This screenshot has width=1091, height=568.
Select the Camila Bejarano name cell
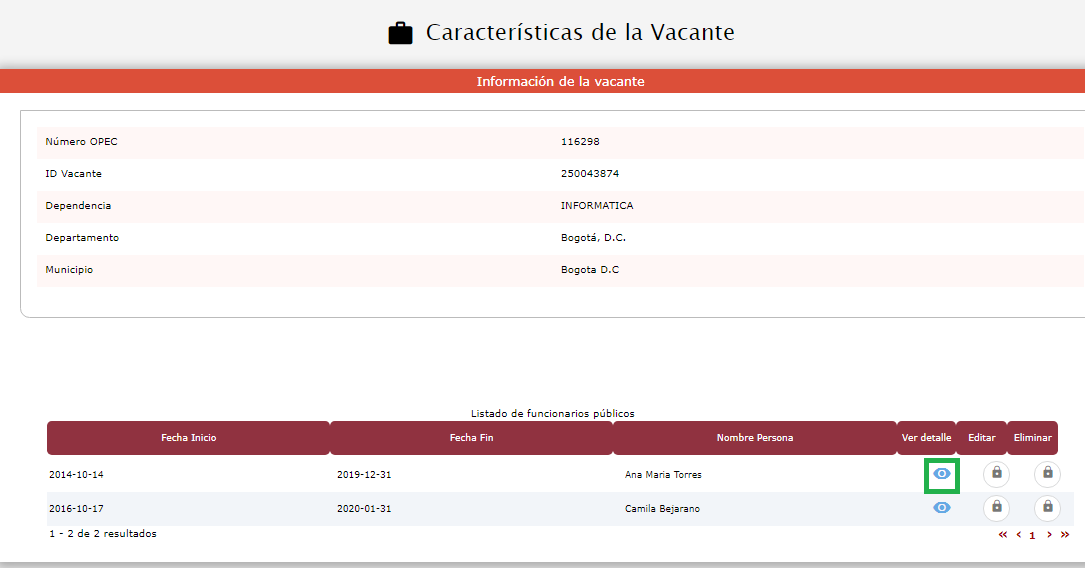662,509
